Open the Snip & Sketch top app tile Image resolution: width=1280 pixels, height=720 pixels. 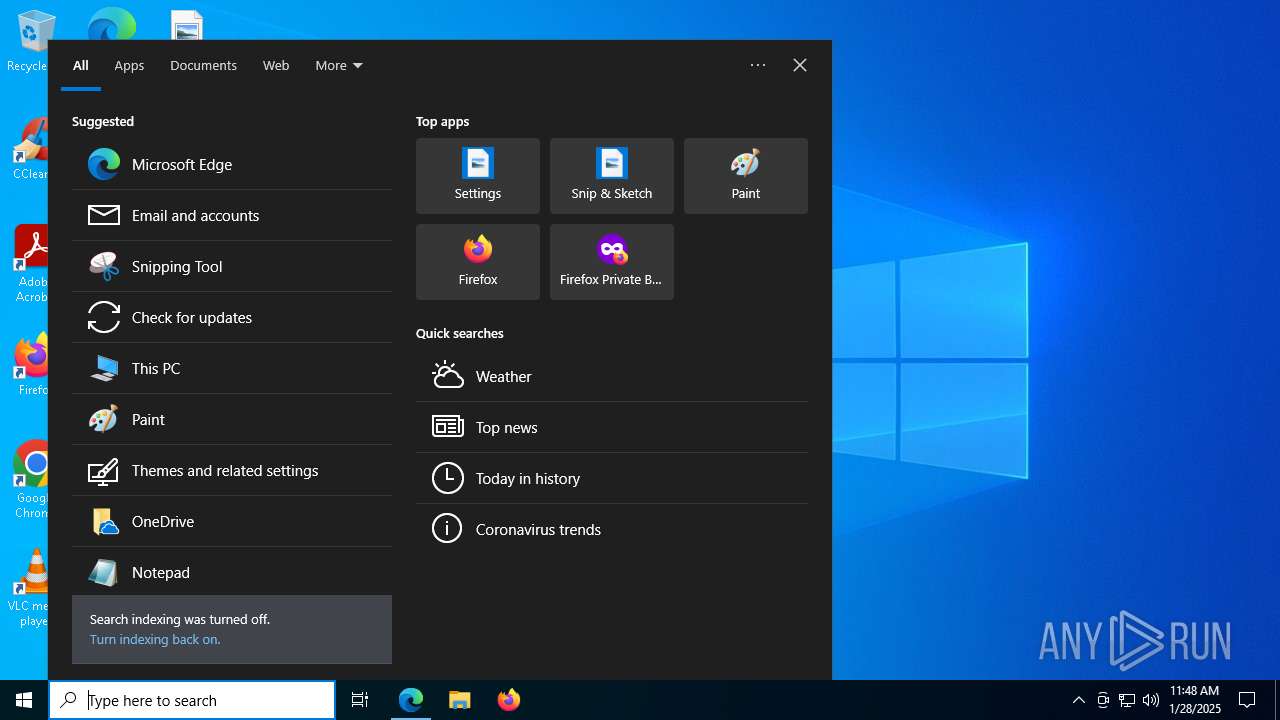(x=612, y=176)
